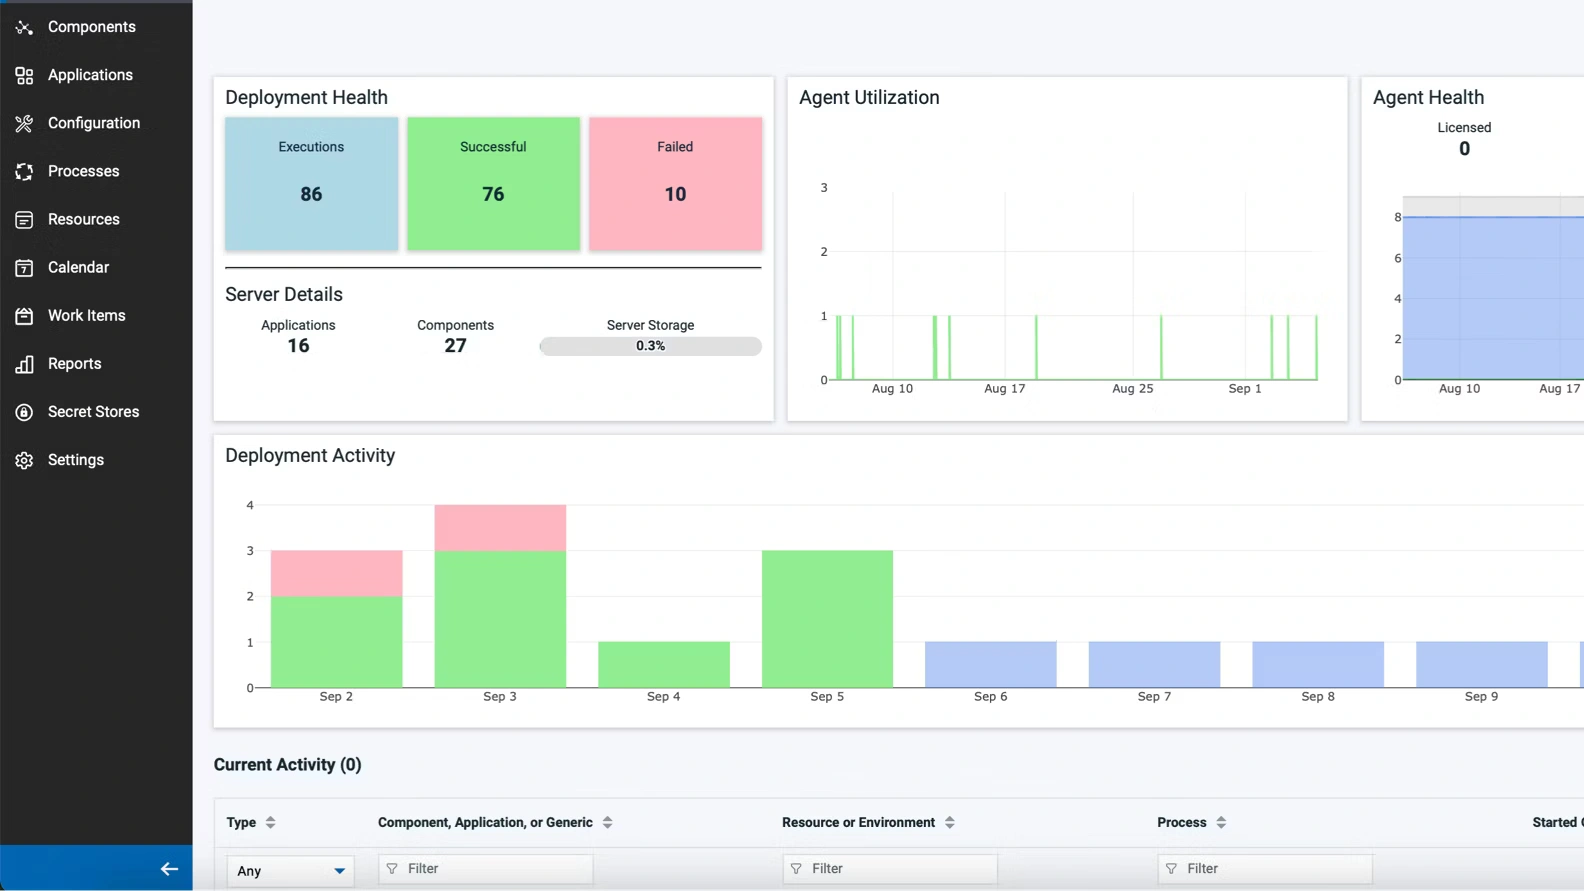Click the Secret Stores lock icon

[x=24, y=412]
